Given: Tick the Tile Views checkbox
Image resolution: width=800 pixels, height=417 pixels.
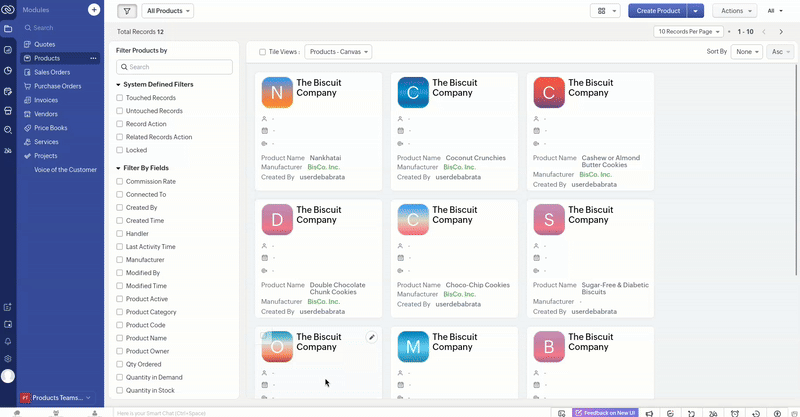Looking at the screenshot, I should 262,51.
